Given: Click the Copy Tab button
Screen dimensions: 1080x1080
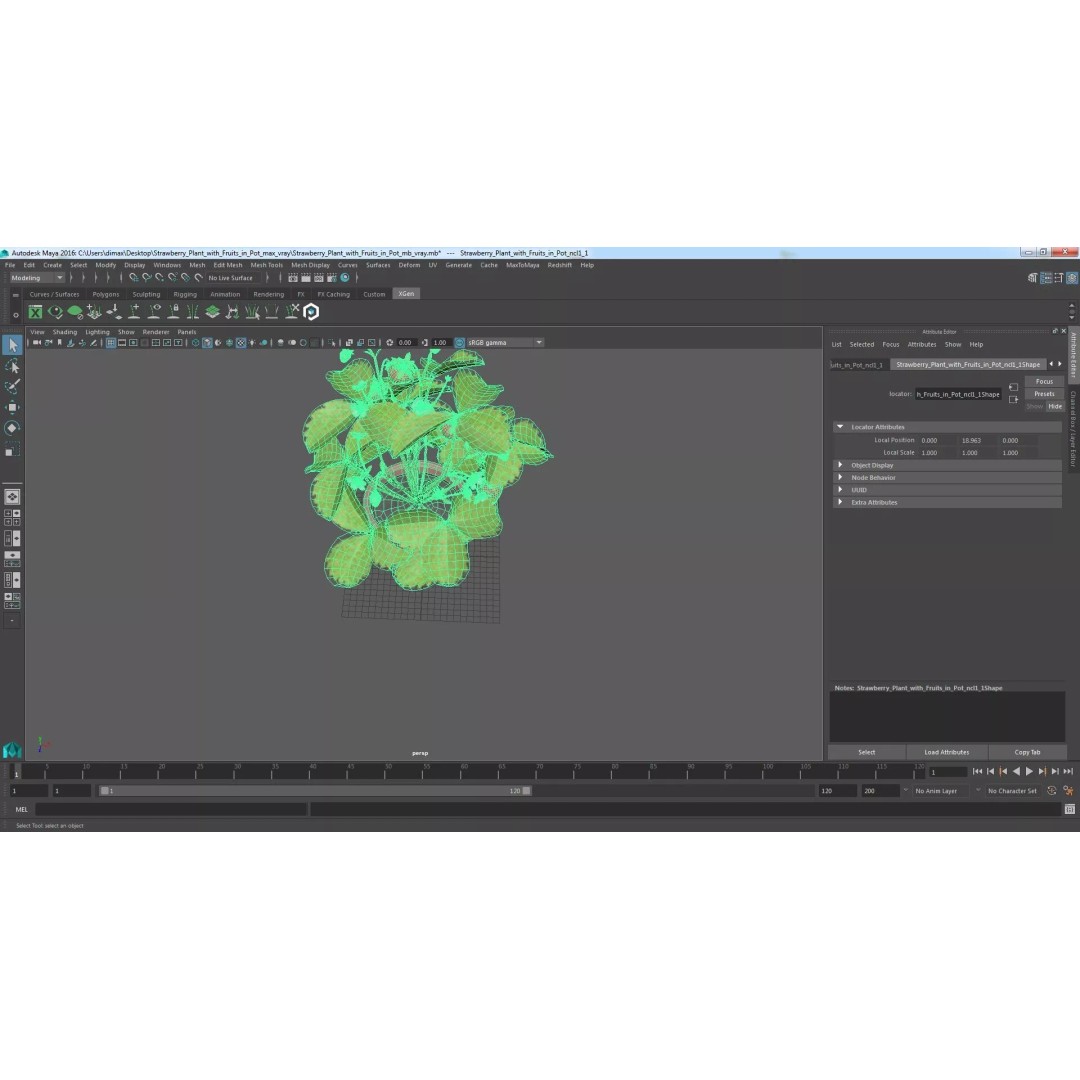Looking at the screenshot, I should 1028,752.
